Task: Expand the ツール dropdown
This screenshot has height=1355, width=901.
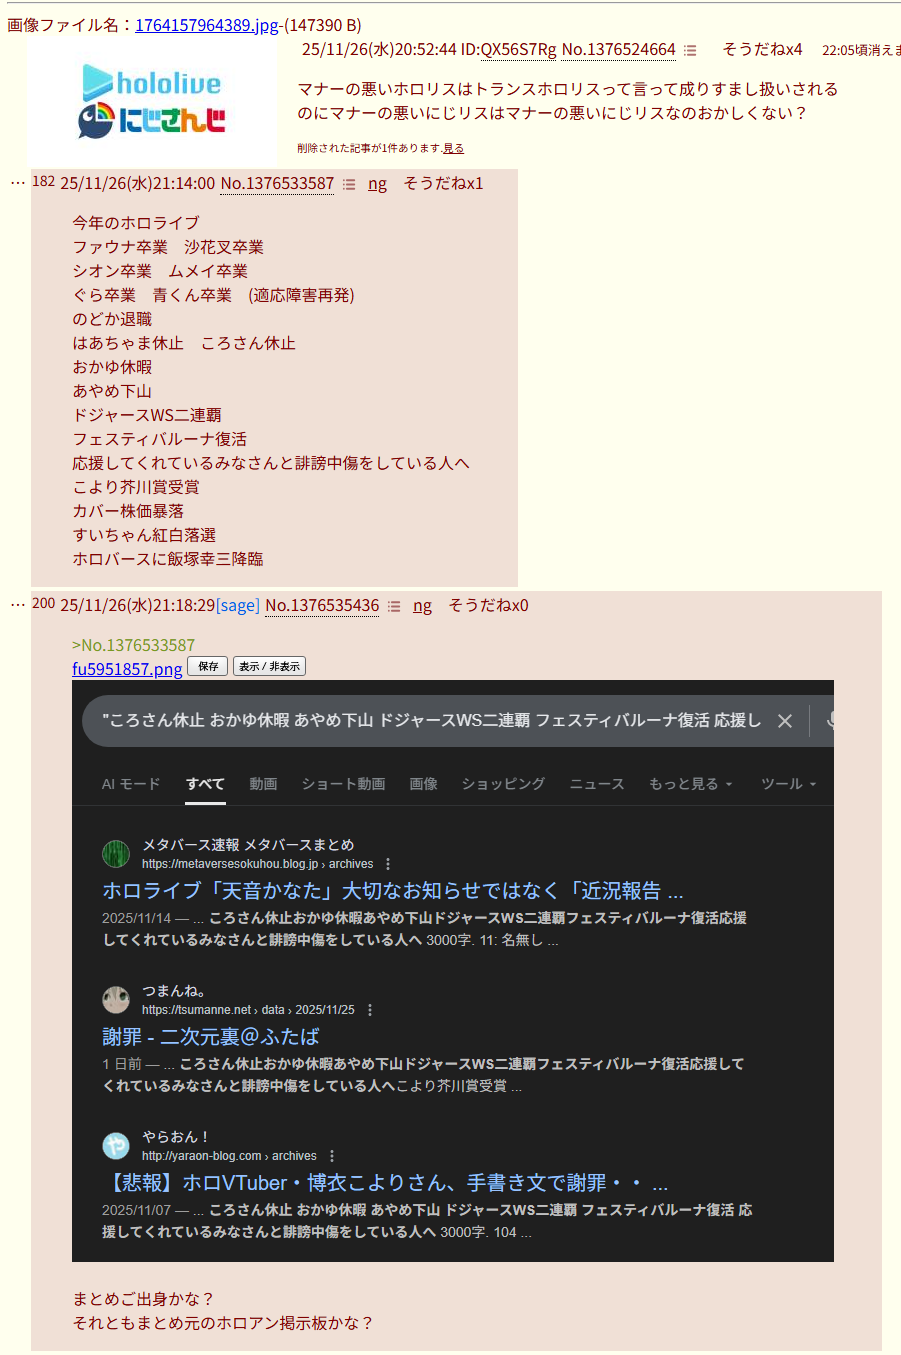Action: click(789, 784)
